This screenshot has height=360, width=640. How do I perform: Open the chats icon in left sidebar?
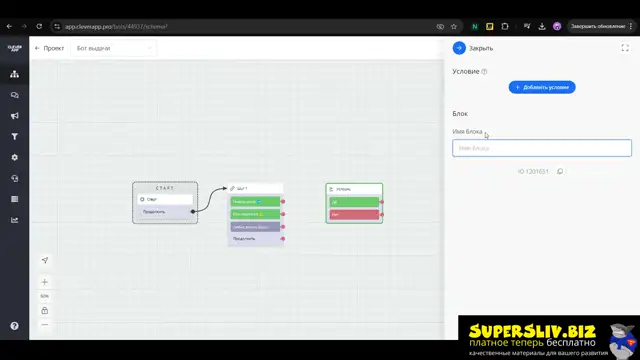click(x=14, y=95)
